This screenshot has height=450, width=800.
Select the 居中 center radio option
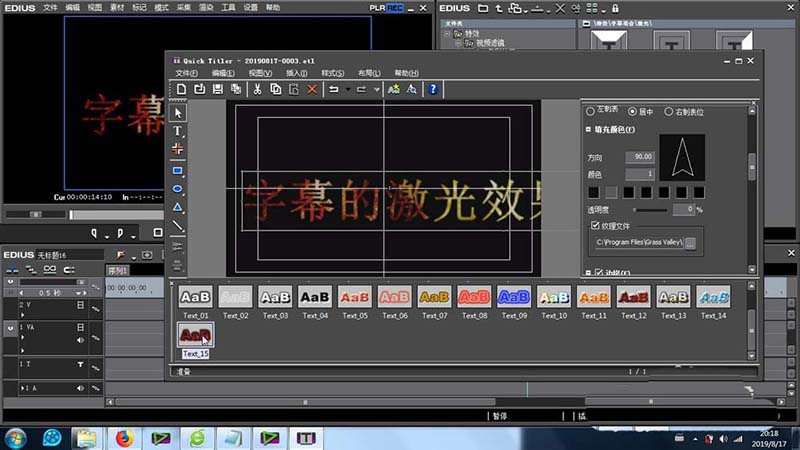point(633,111)
